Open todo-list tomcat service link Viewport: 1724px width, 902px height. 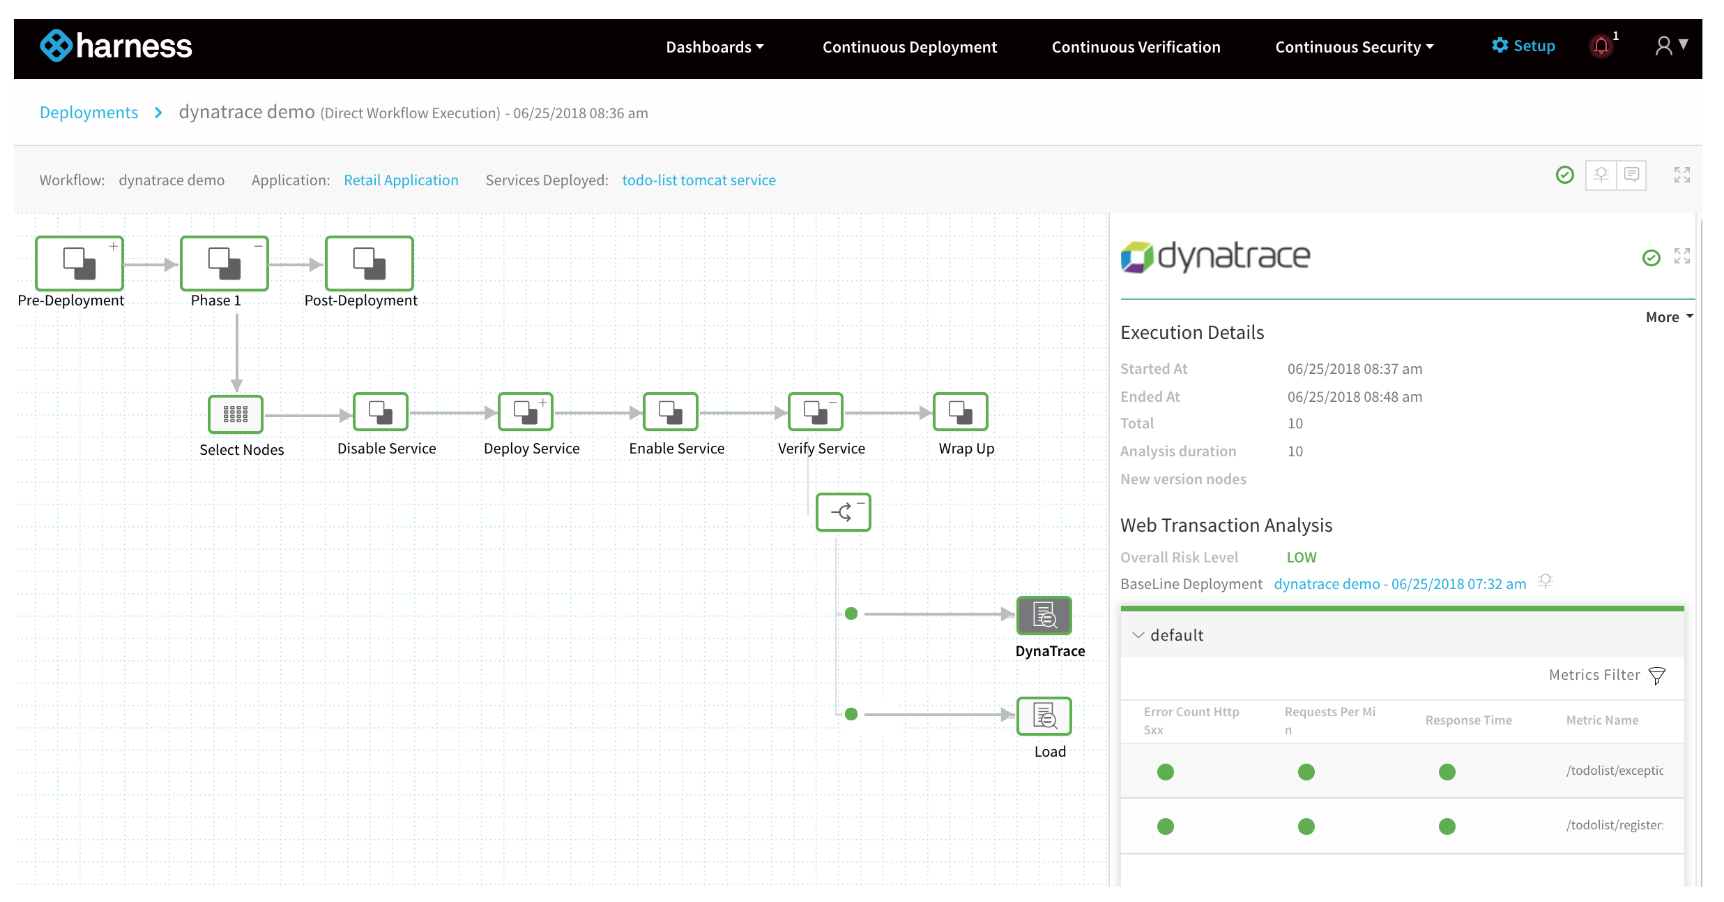click(x=699, y=180)
